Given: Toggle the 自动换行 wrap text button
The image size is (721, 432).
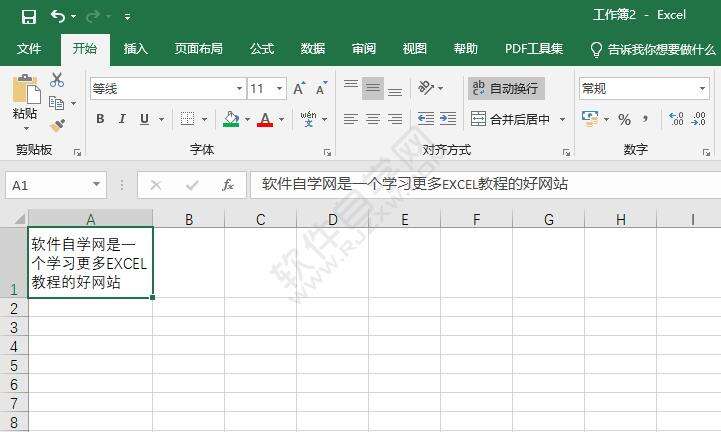Looking at the screenshot, I should pyautogui.click(x=506, y=88).
